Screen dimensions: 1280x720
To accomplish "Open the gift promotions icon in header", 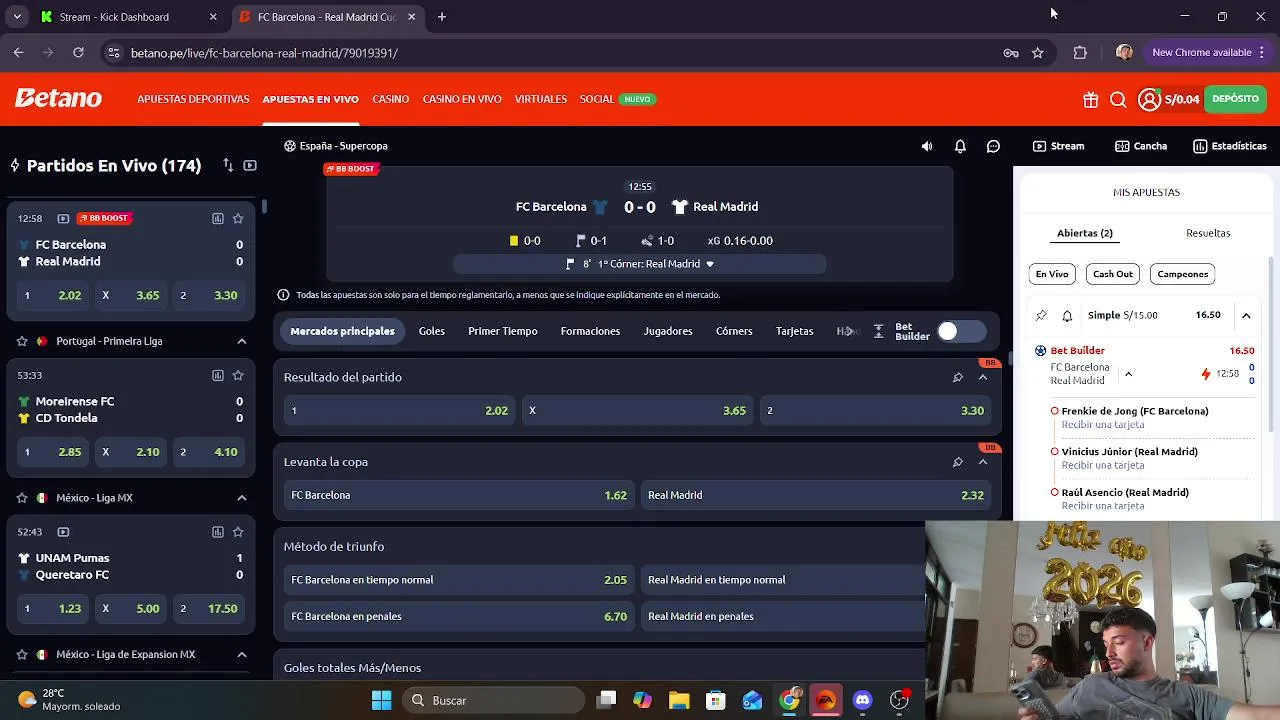I will (x=1090, y=99).
